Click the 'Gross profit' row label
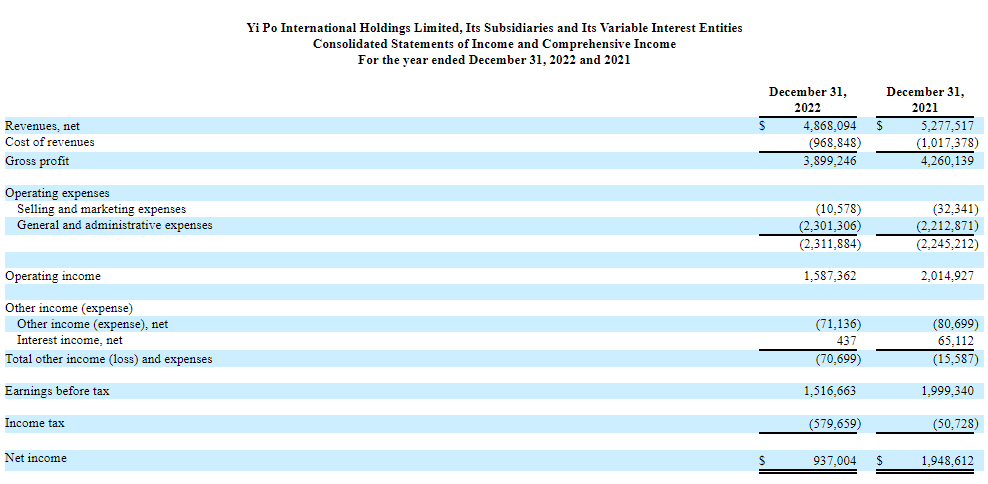The width and height of the screenshot is (988, 484). pos(37,161)
